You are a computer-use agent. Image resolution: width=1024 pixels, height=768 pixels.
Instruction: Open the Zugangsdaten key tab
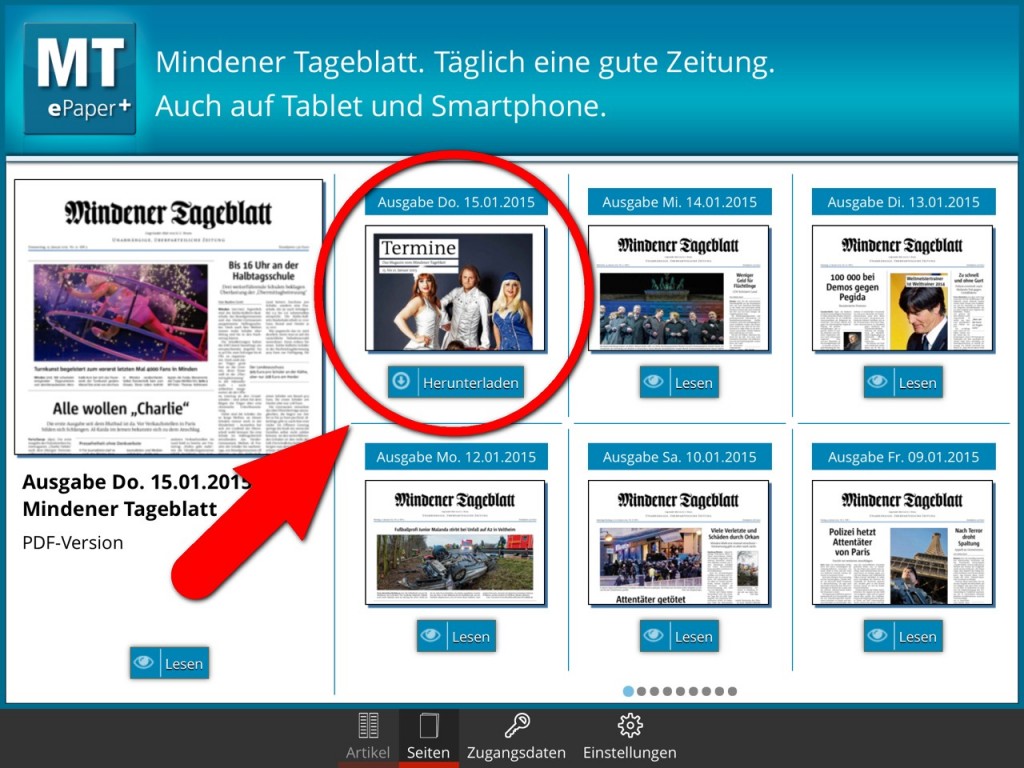coord(516,737)
